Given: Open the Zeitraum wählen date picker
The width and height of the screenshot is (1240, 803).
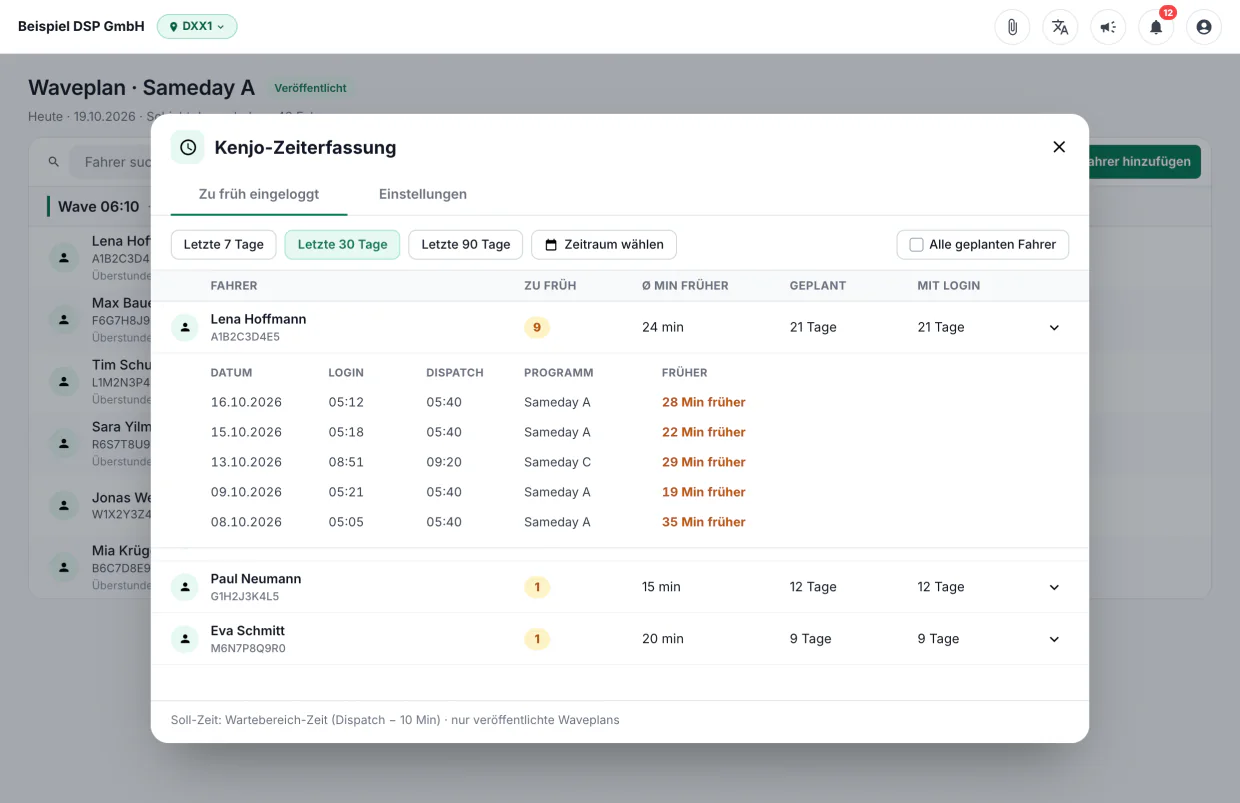Looking at the screenshot, I should click(604, 245).
